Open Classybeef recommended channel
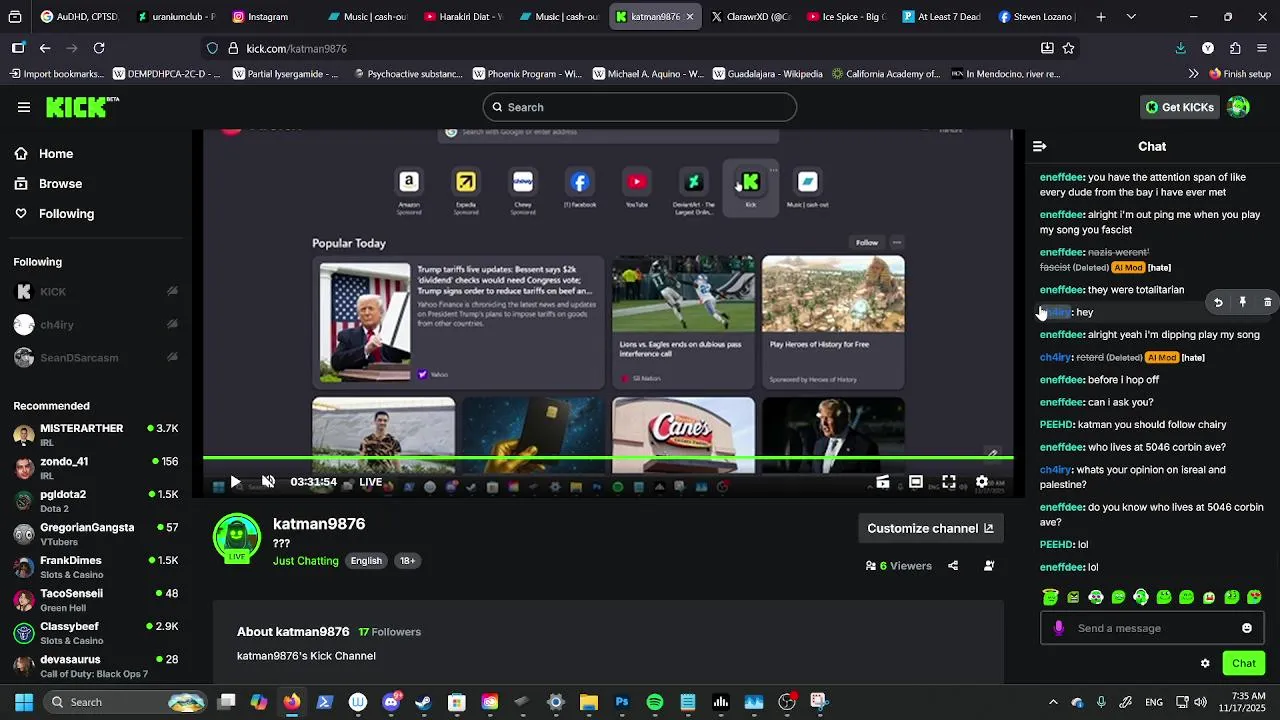Viewport: 1280px width, 720px height. click(x=96, y=632)
